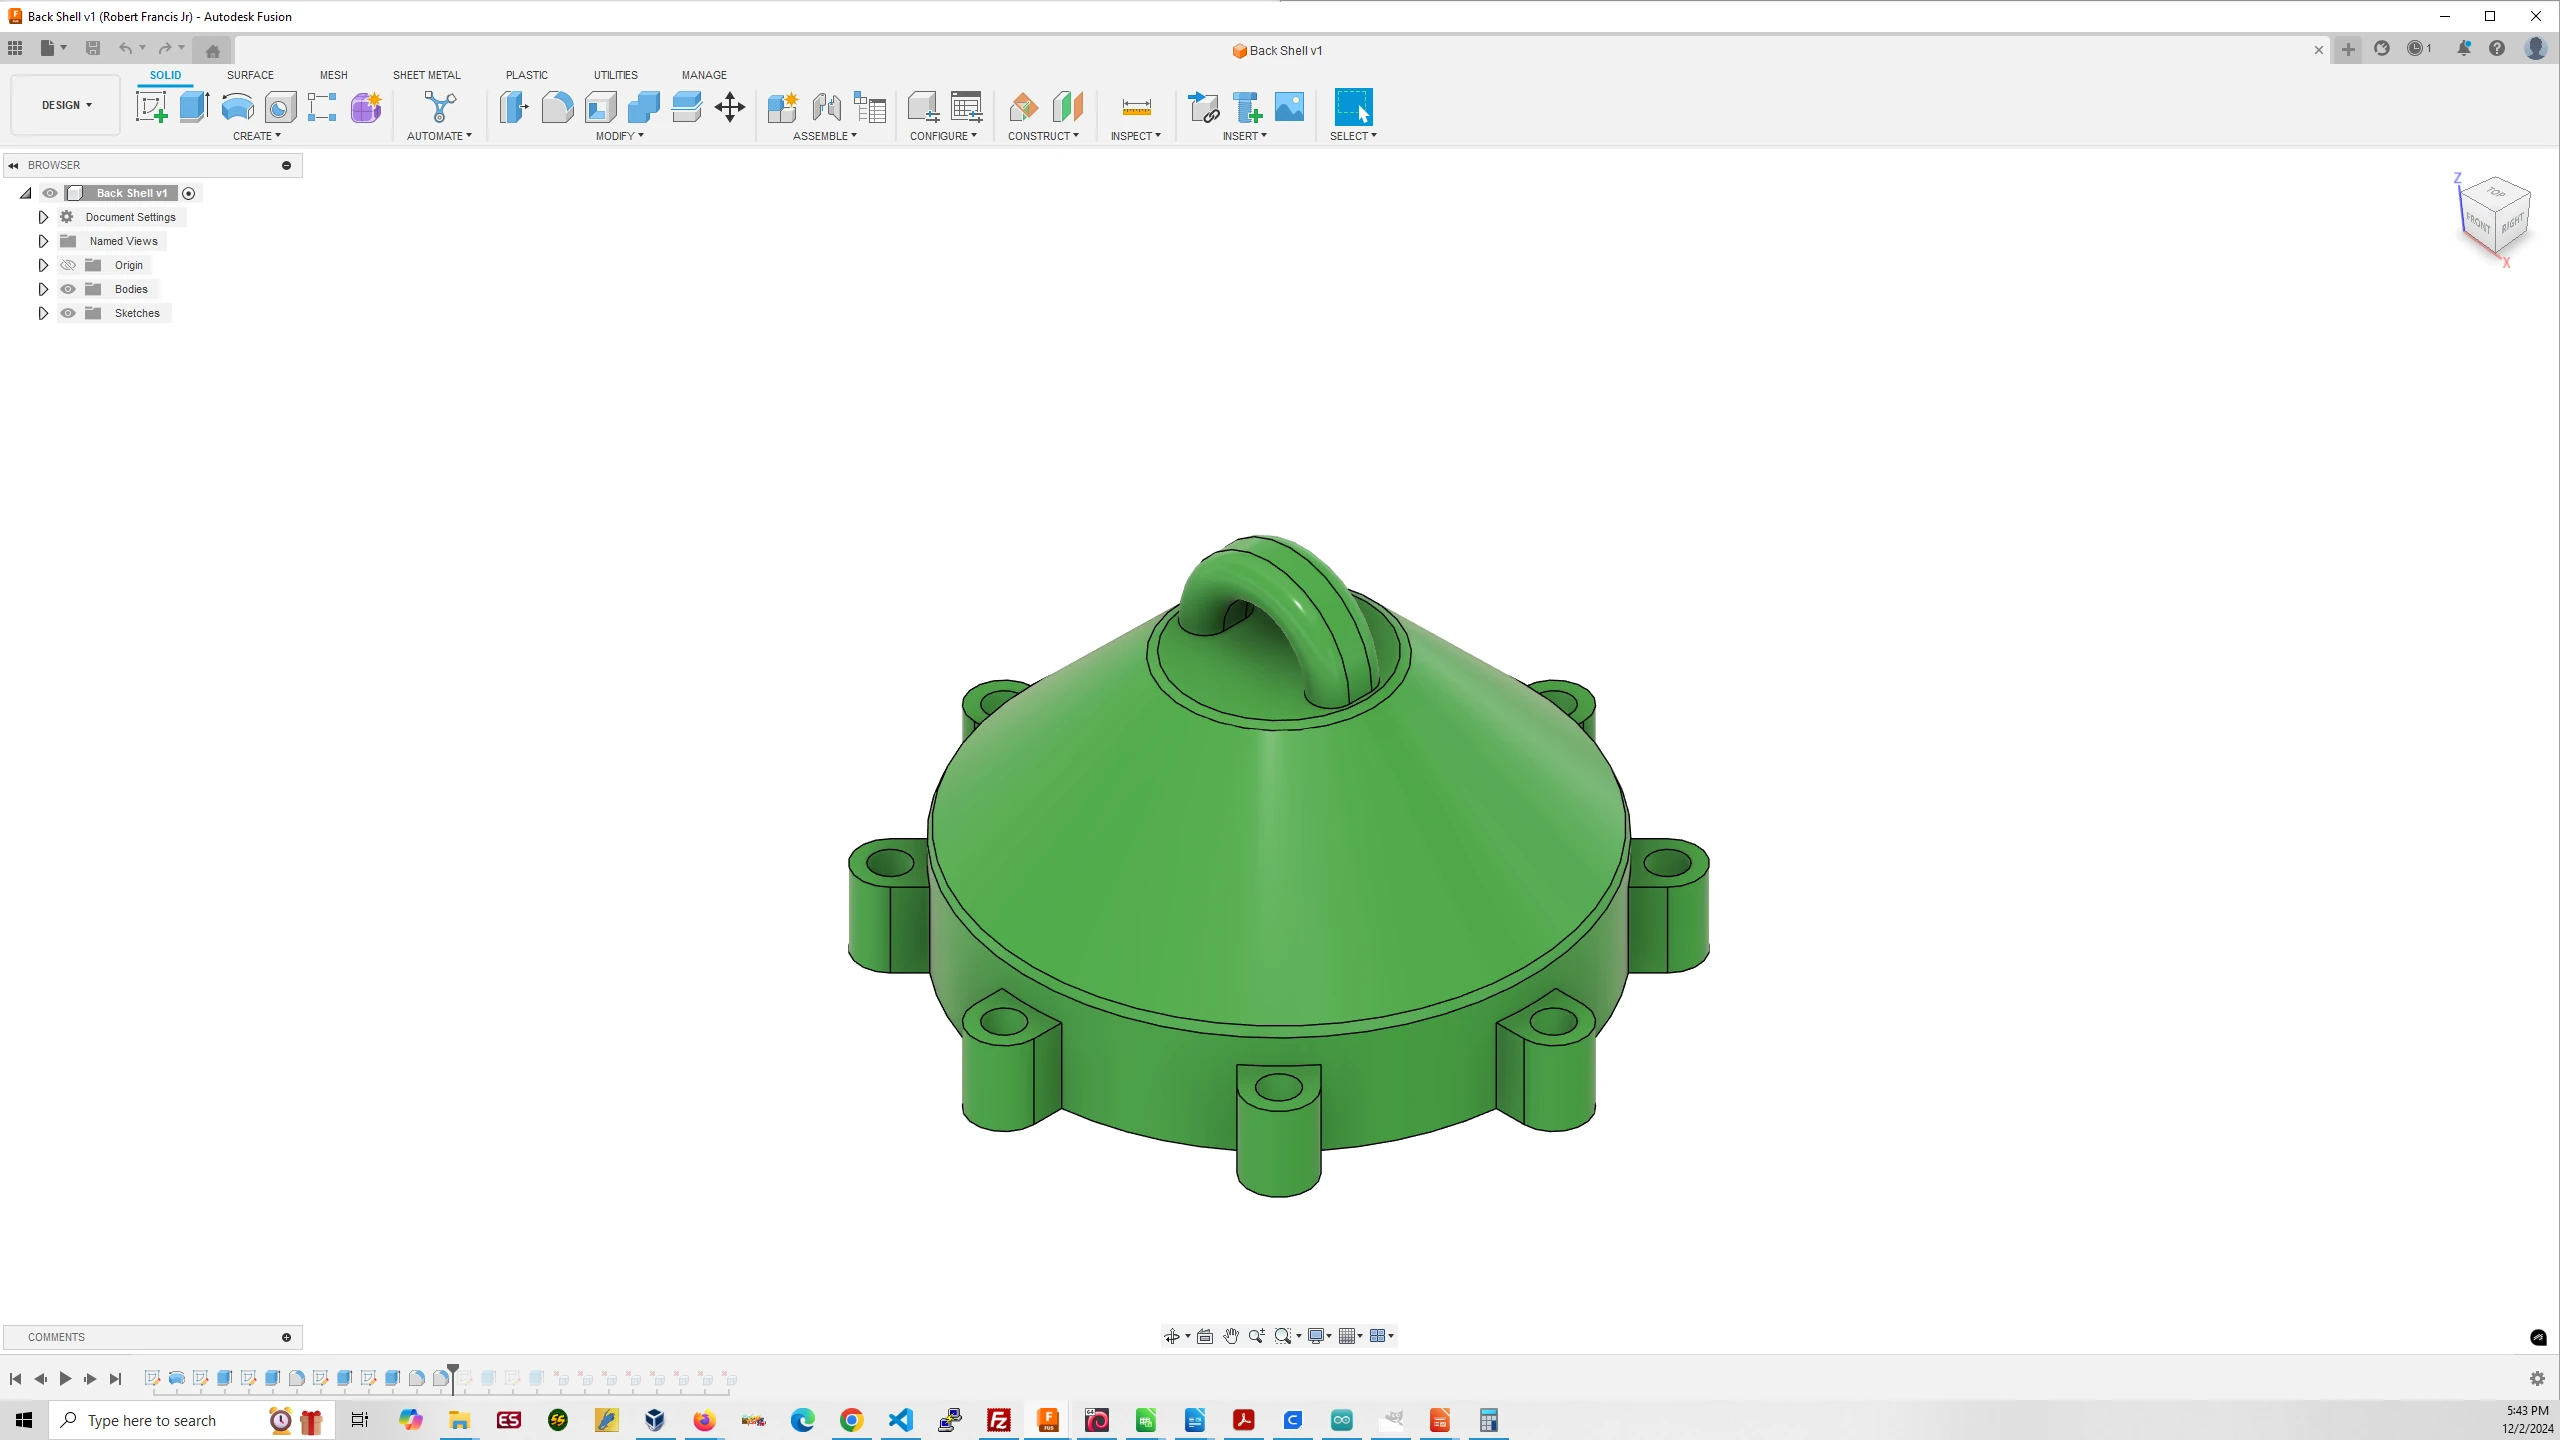Select the Insert Canvas image tool
The image size is (2560, 1440).
tap(1290, 107)
